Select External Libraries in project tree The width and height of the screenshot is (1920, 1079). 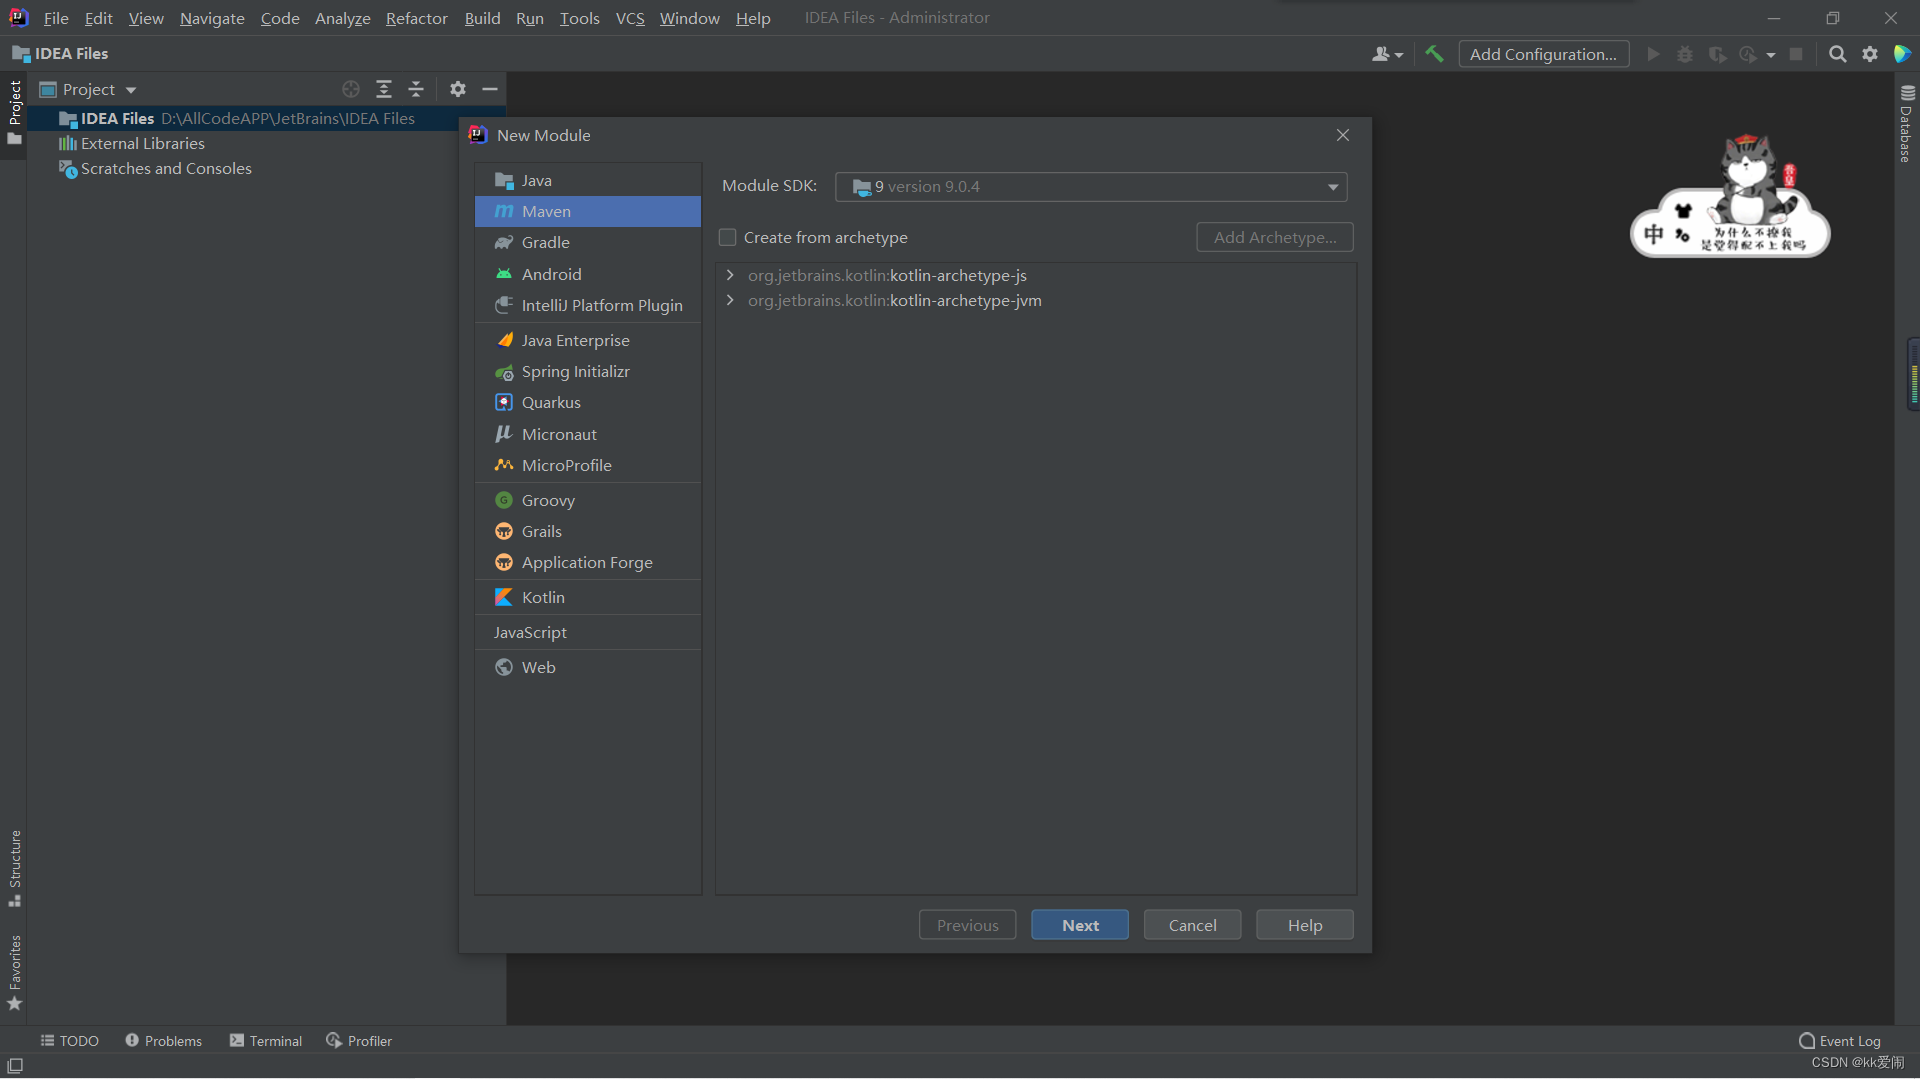pyautogui.click(x=143, y=143)
